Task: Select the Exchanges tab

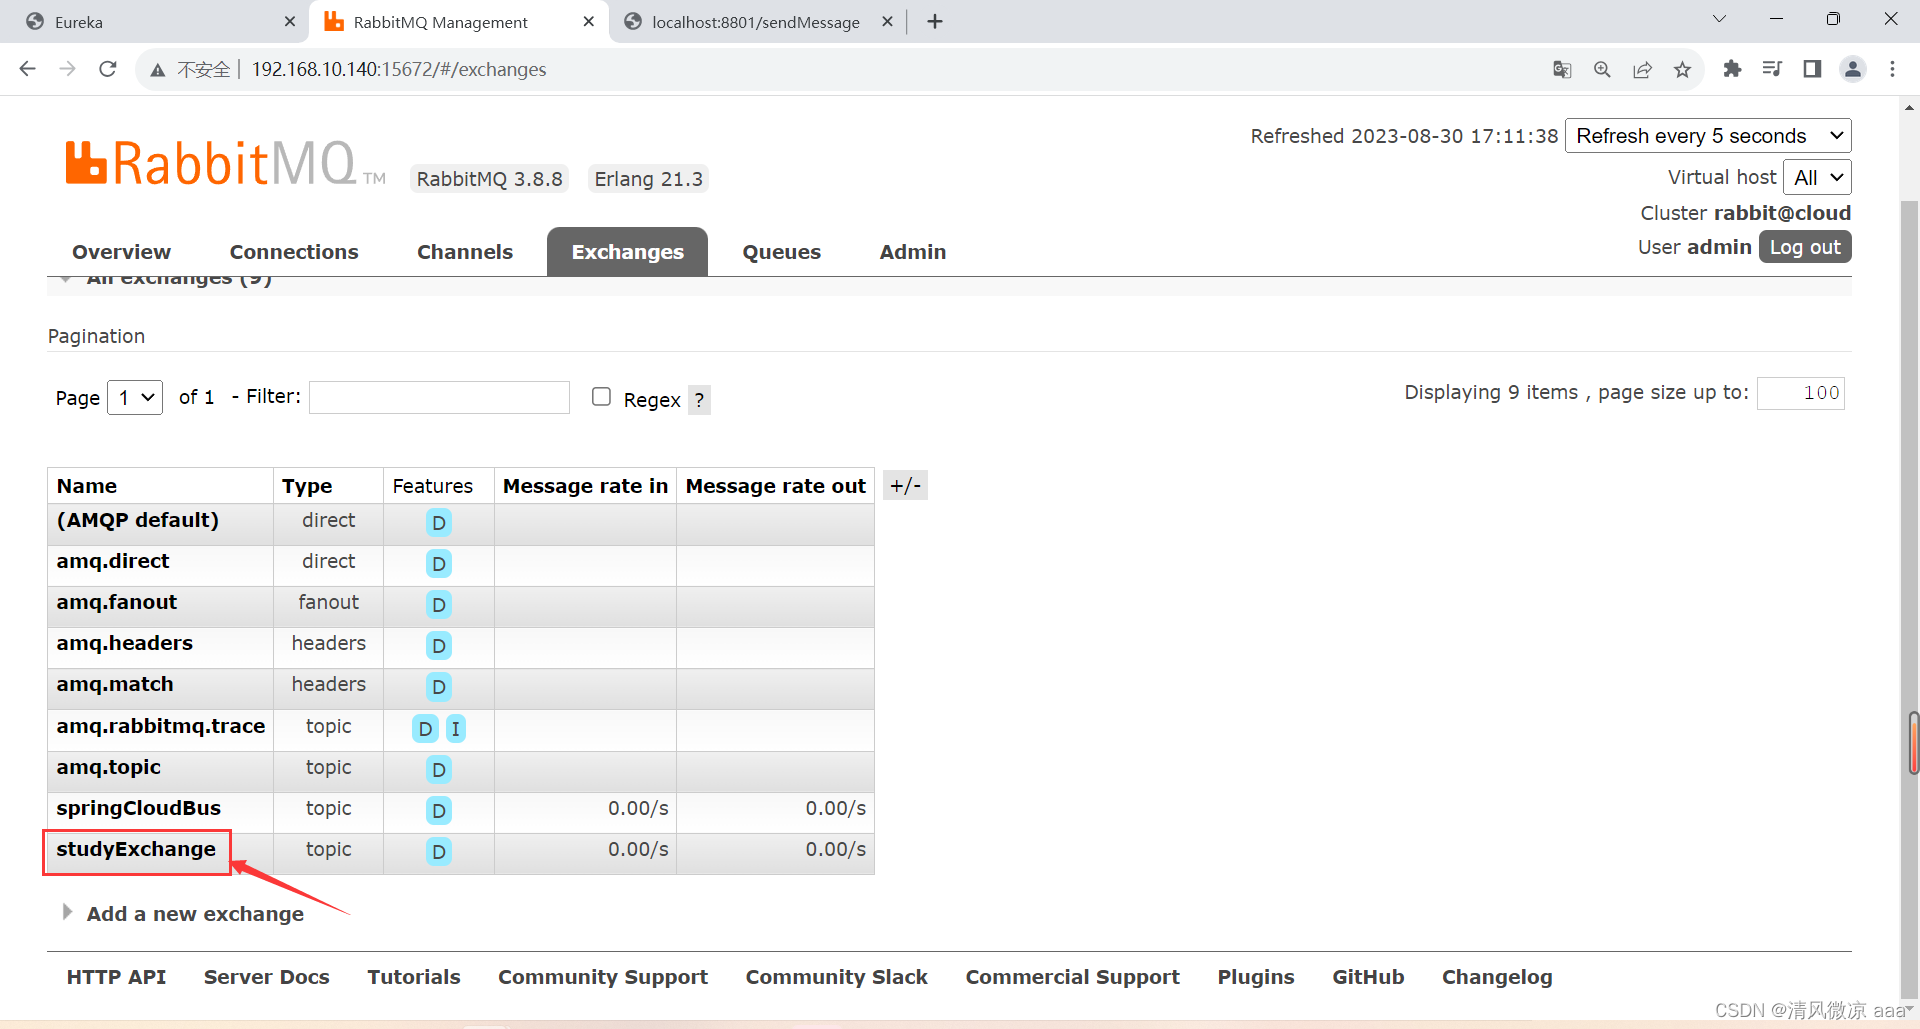Action: (x=628, y=252)
